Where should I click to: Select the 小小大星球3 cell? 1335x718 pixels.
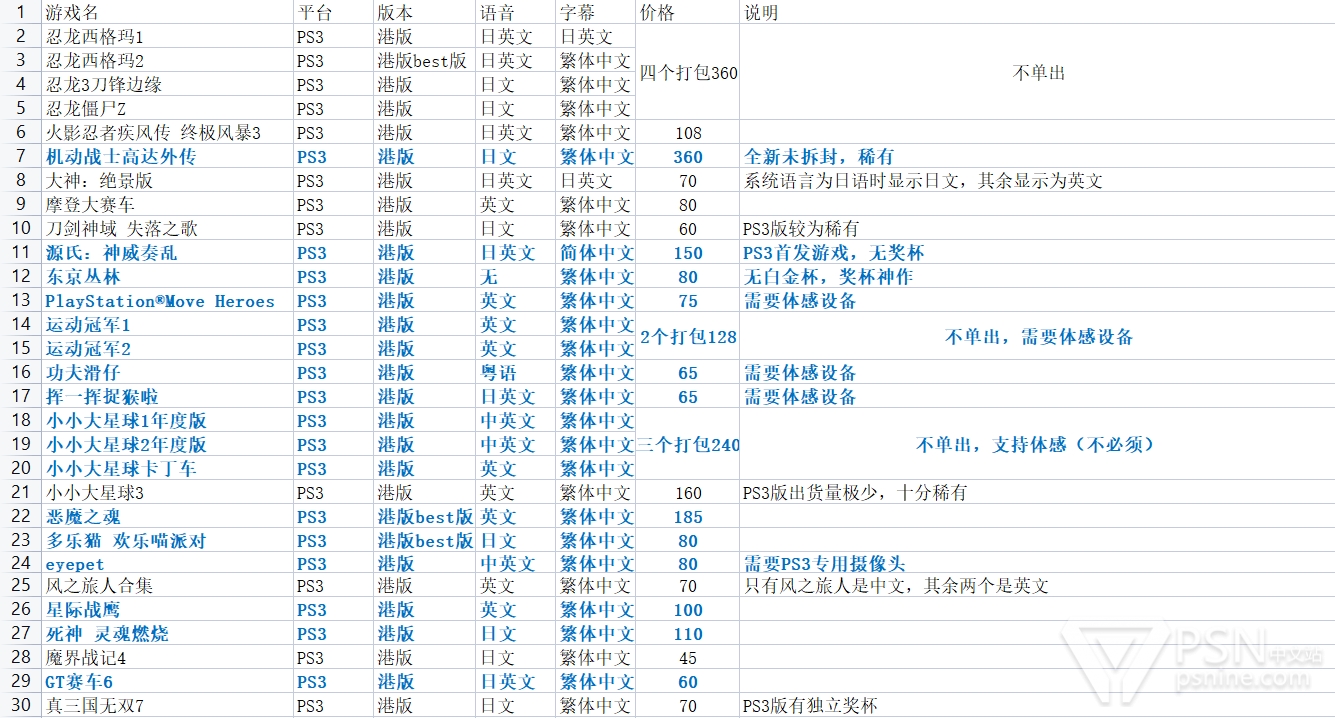point(168,492)
